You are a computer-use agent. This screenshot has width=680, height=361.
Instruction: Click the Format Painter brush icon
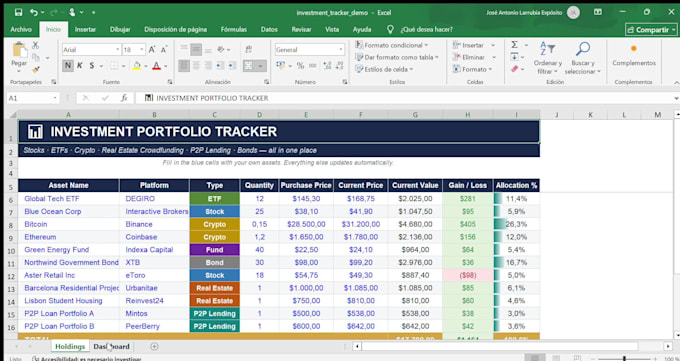click(36, 69)
